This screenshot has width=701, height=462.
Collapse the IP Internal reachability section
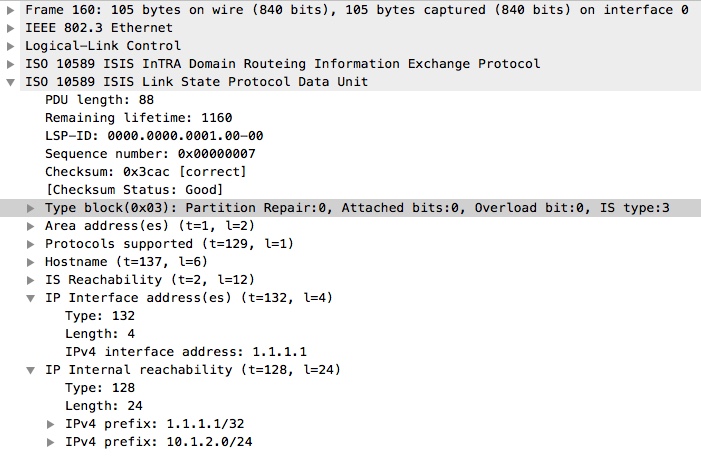pyautogui.click(x=31, y=370)
